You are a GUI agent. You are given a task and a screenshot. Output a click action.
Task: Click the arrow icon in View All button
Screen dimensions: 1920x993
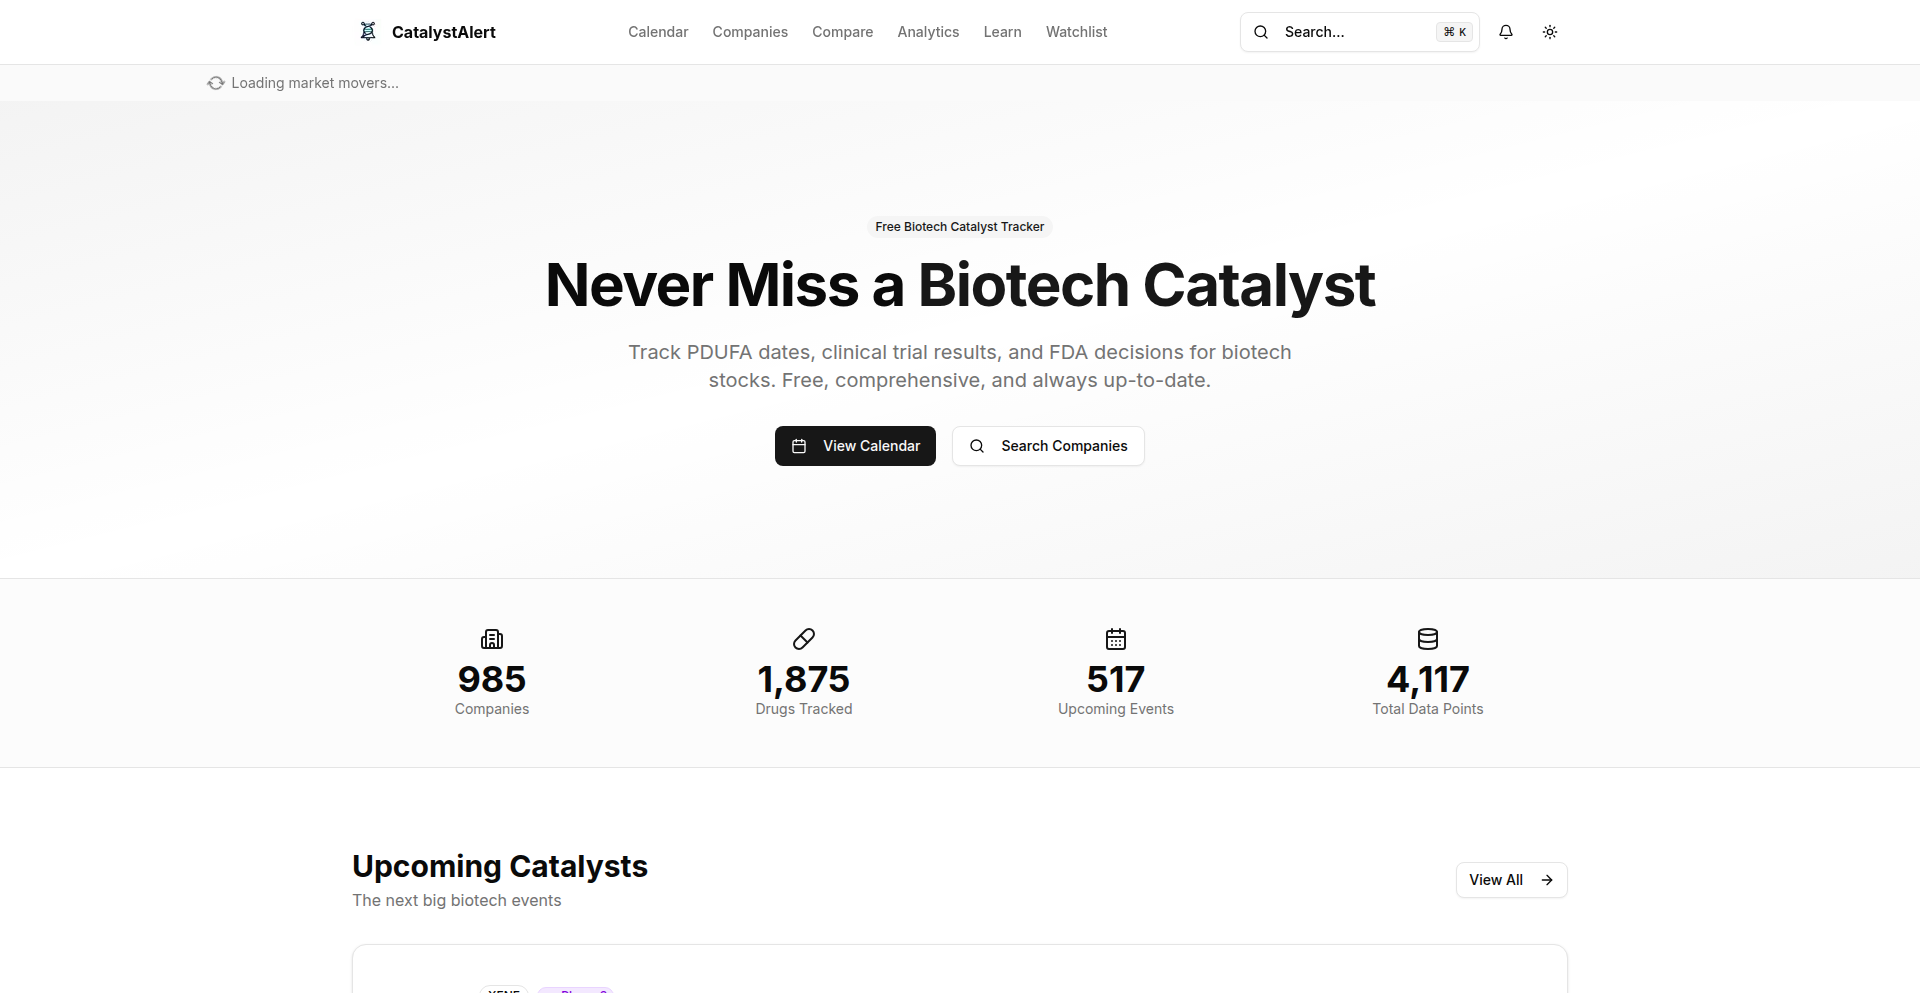pos(1545,880)
